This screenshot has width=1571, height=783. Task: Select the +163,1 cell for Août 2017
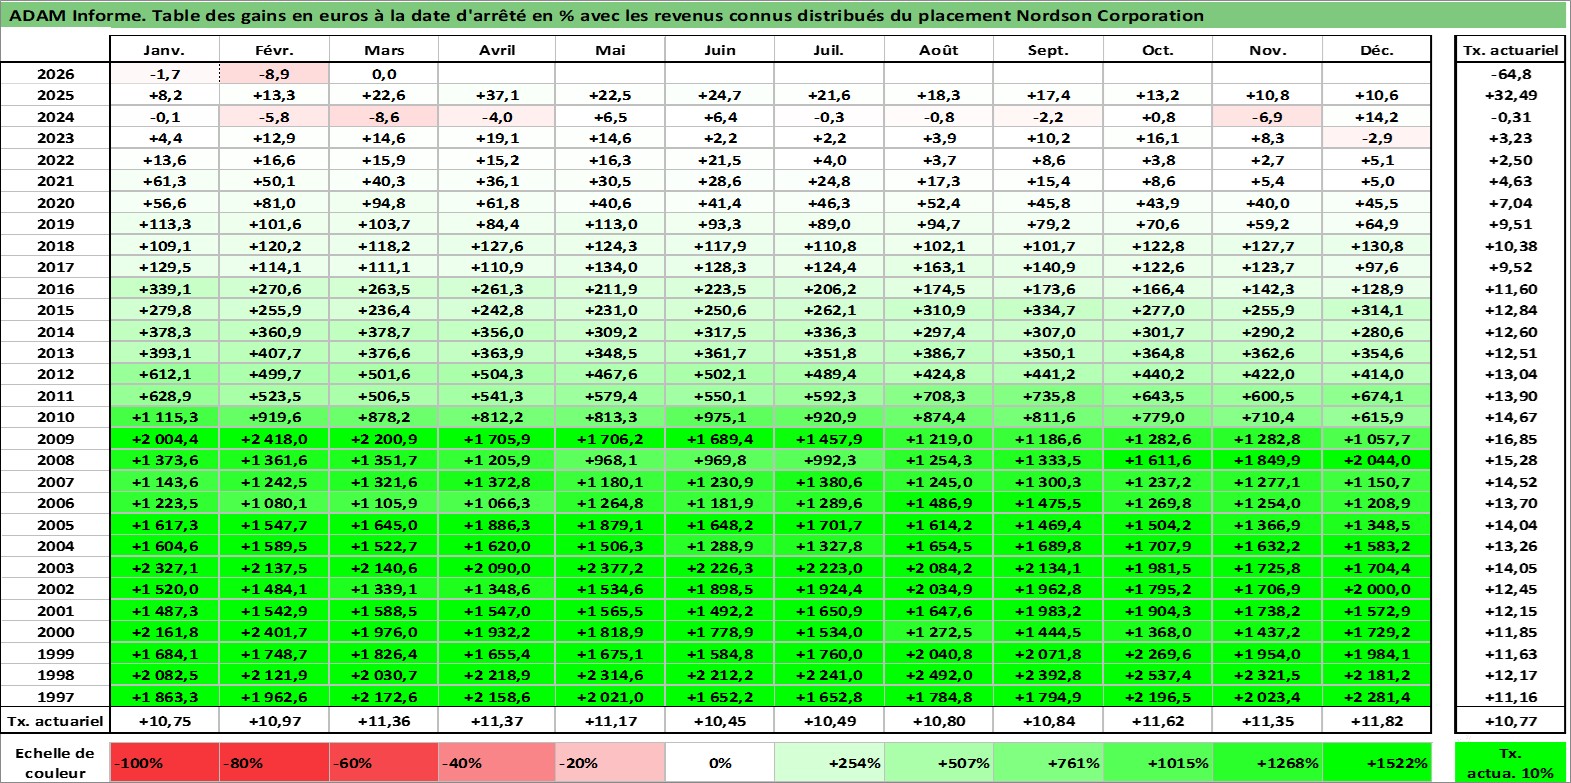click(939, 267)
